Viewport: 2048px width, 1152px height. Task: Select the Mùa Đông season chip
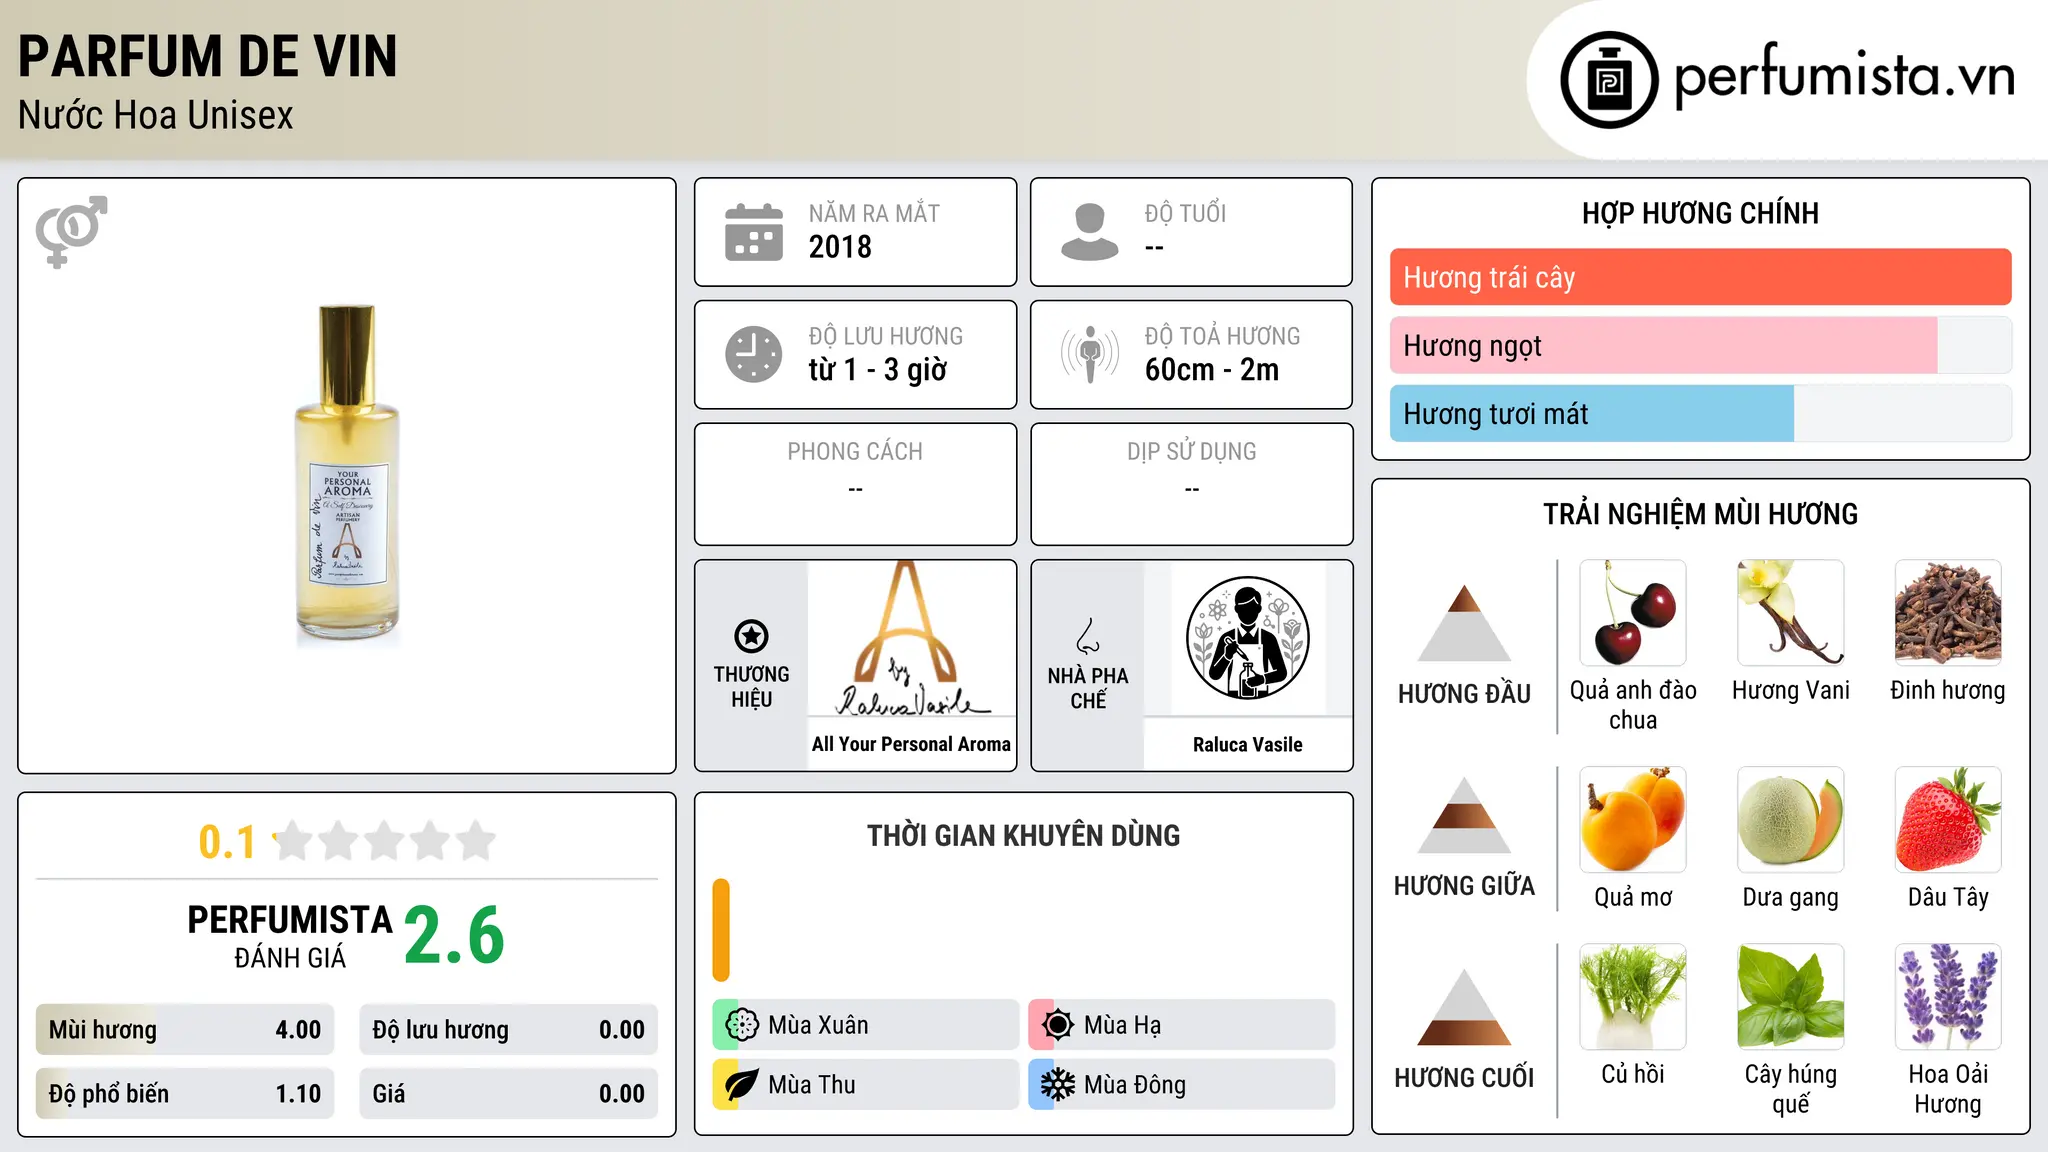pos(1181,1084)
